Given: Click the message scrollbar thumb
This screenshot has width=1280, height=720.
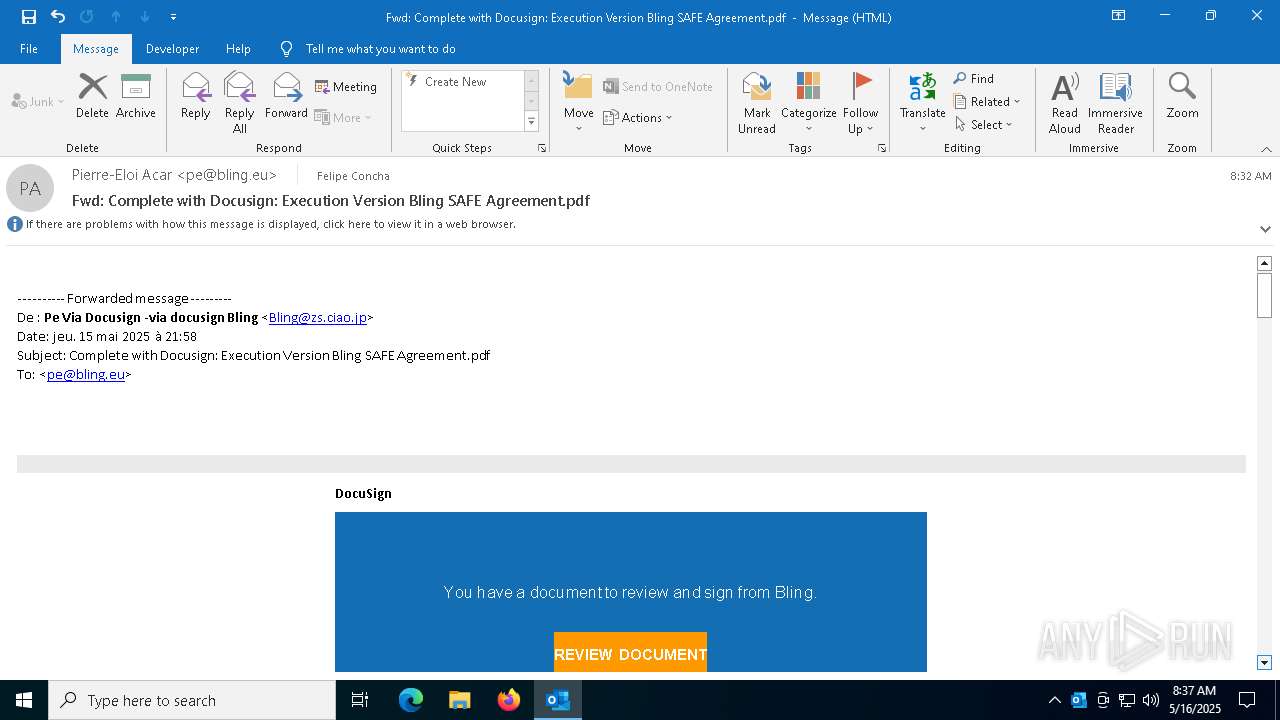Looking at the screenshot, I should tap(1264, 294).
